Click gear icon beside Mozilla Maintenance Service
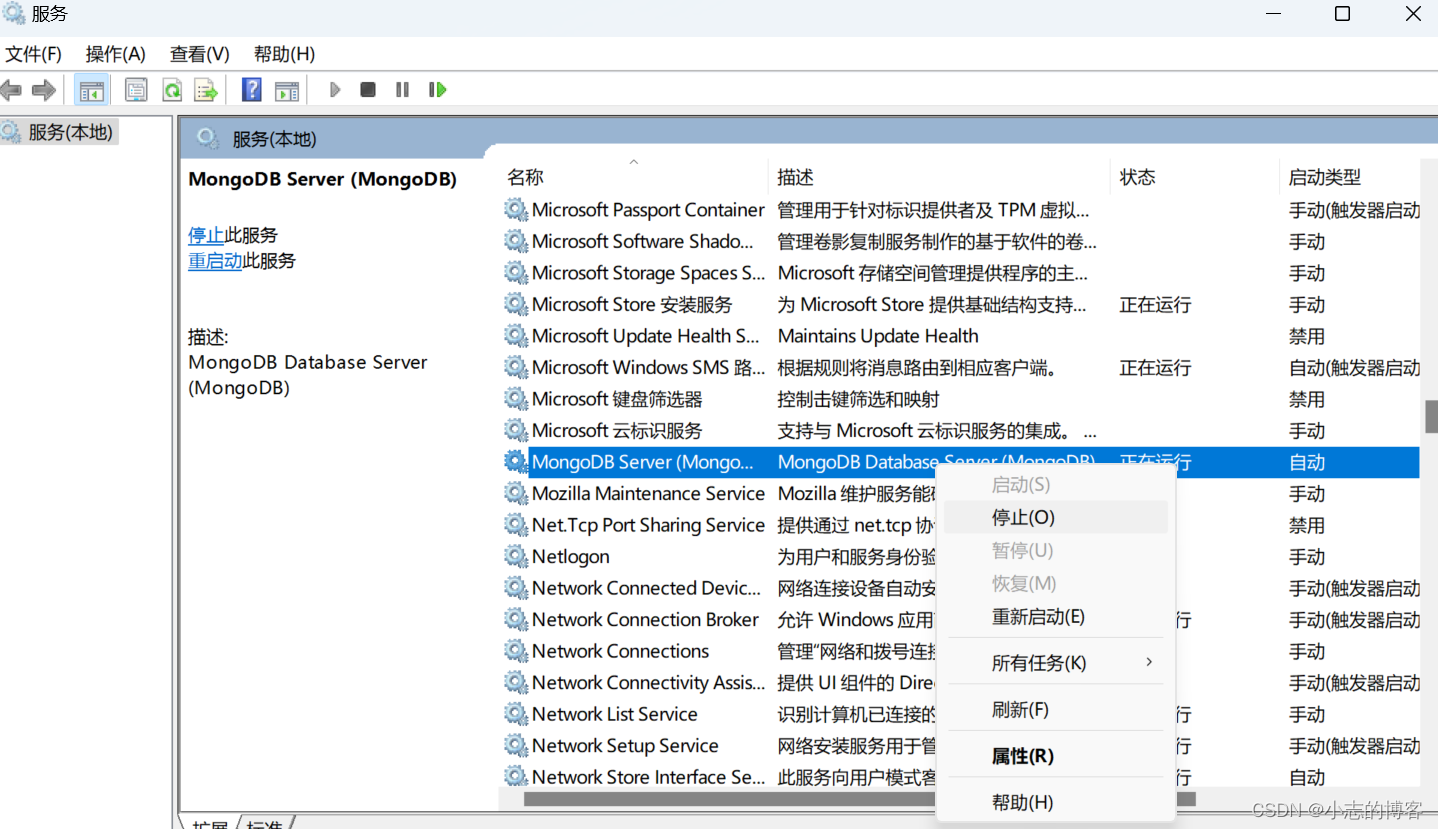This screenshot has height=829, width=1438. 516,493
